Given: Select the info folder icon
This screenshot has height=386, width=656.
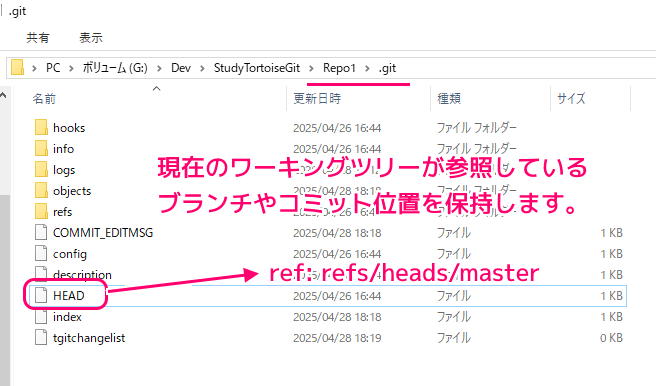Looking at the screenshot, I should tap(41, 148).
